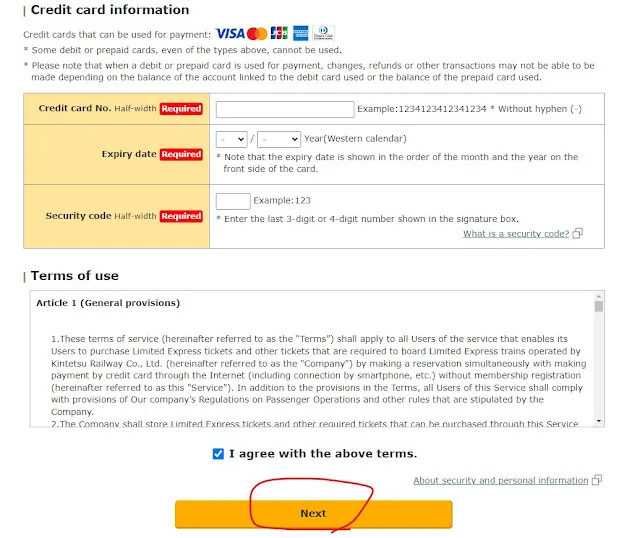The image size is (640, 538).
Task: Click the American Express logo
Action: 301,34
